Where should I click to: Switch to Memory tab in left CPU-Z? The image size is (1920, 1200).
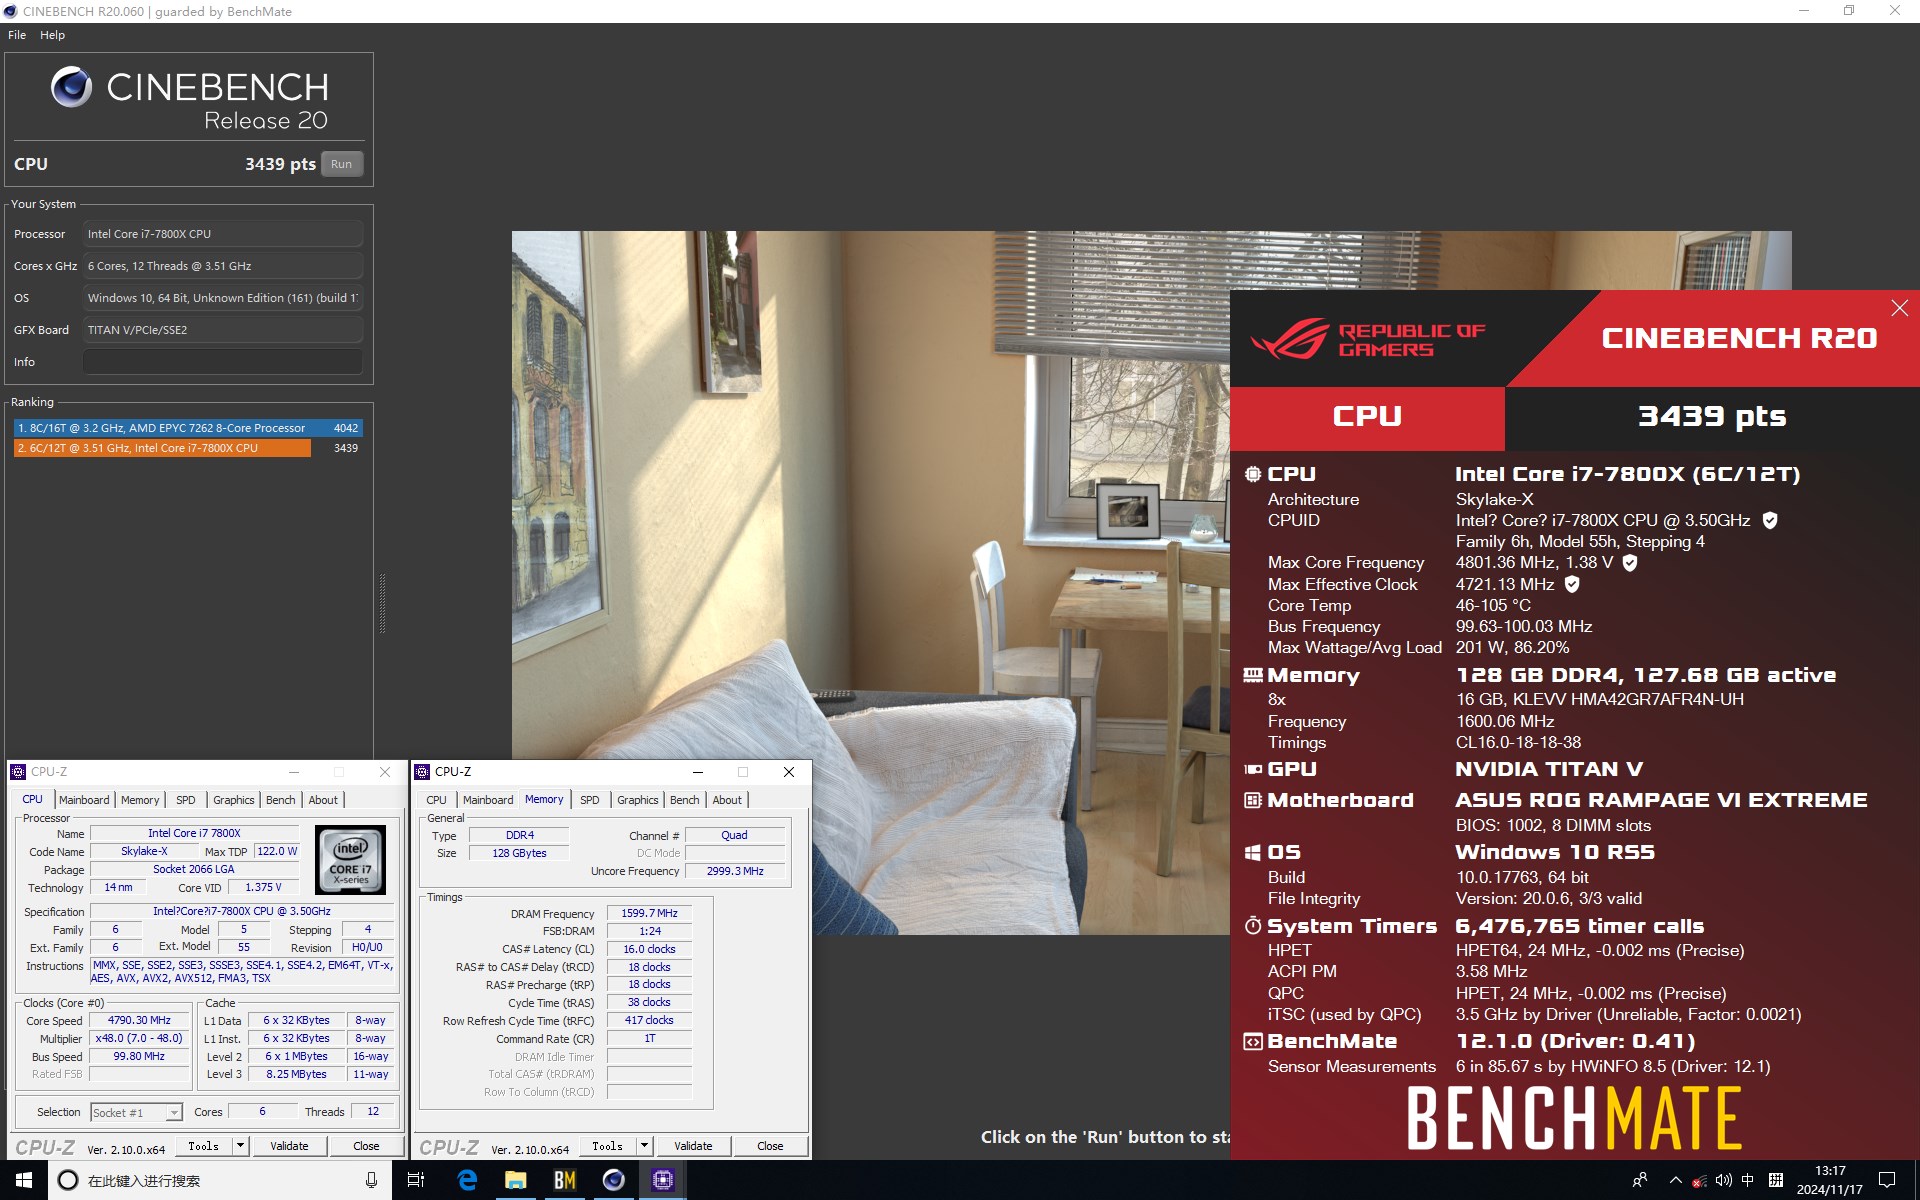(140, 800)
